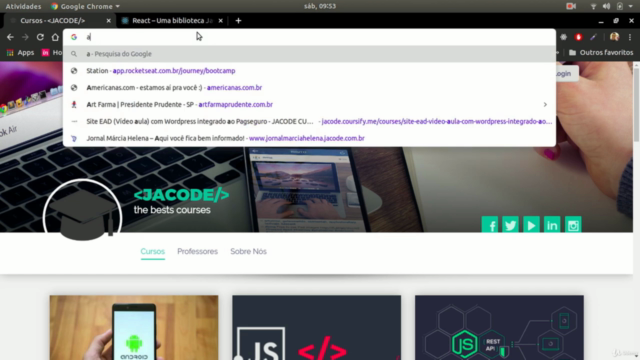This screenshot has width=640, height=360.
Task: Open JACODE Twitter page icon
Action: click(x=510, y=225)
